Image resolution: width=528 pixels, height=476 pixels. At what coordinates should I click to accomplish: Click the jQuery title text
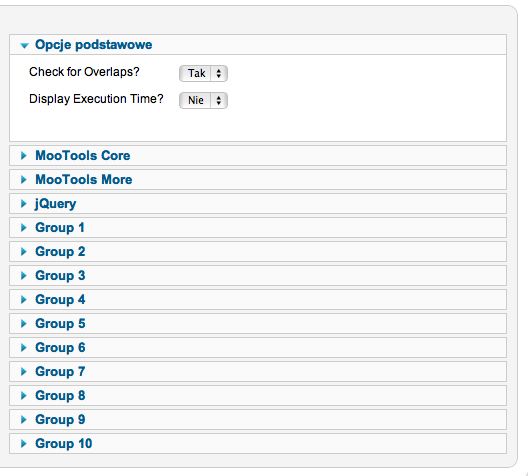(x=56, y=204)
